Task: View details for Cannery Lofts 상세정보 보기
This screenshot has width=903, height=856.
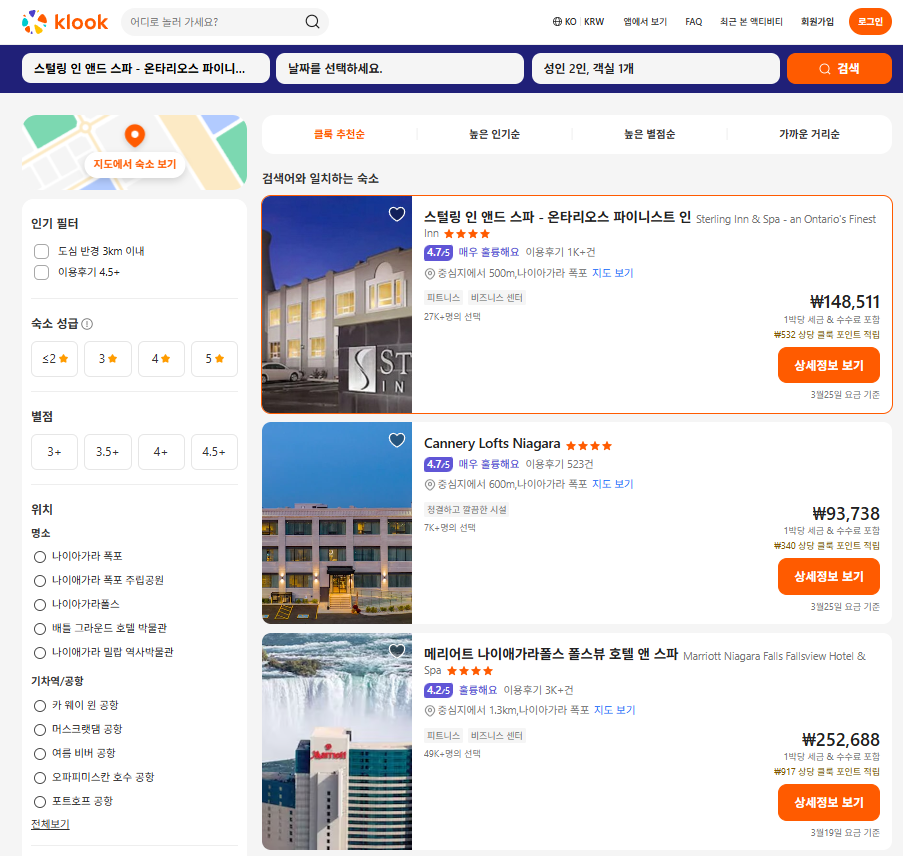Action: coord(829,577)
